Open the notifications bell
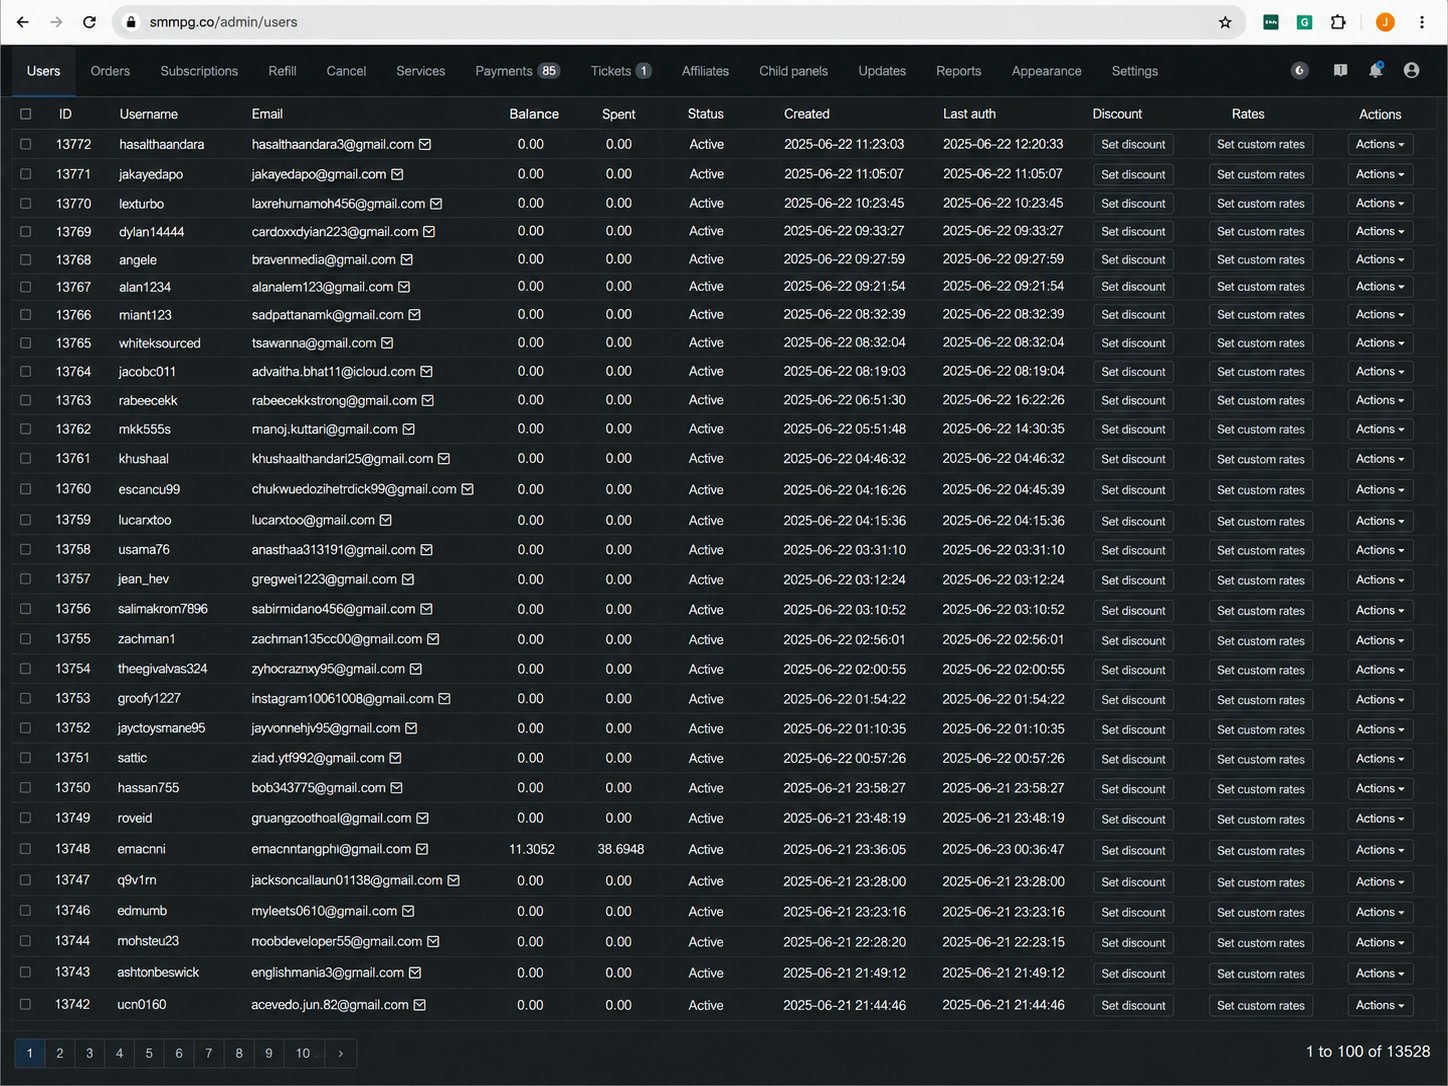This screenshot has height=1086, width=1448. [x=1376, y=70]
